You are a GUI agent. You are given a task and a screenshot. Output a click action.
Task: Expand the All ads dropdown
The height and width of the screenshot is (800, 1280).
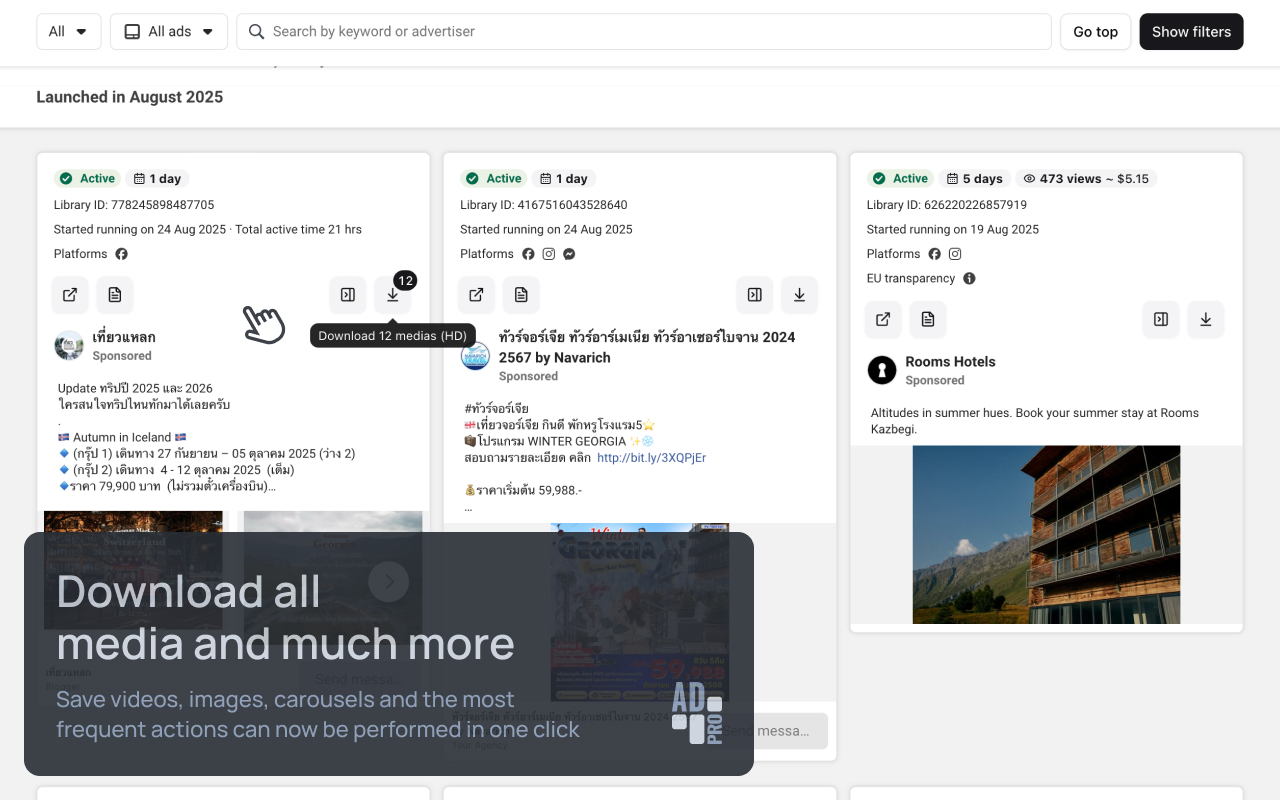coord(169,32)
